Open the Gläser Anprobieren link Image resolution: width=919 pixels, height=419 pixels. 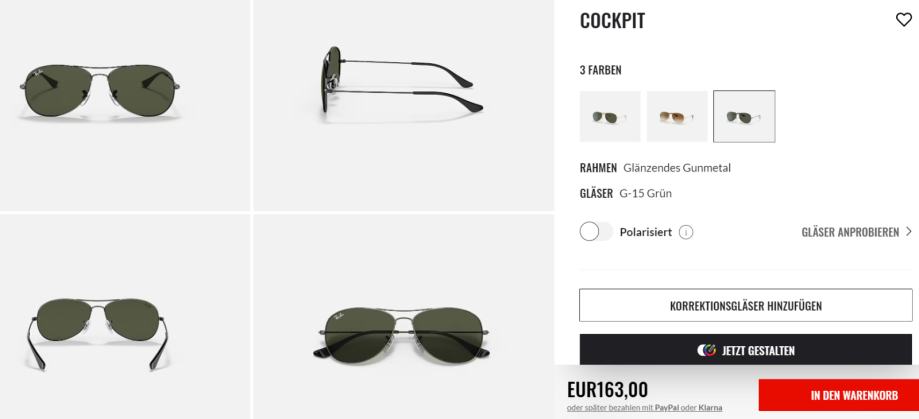click(x=850, y=232)
